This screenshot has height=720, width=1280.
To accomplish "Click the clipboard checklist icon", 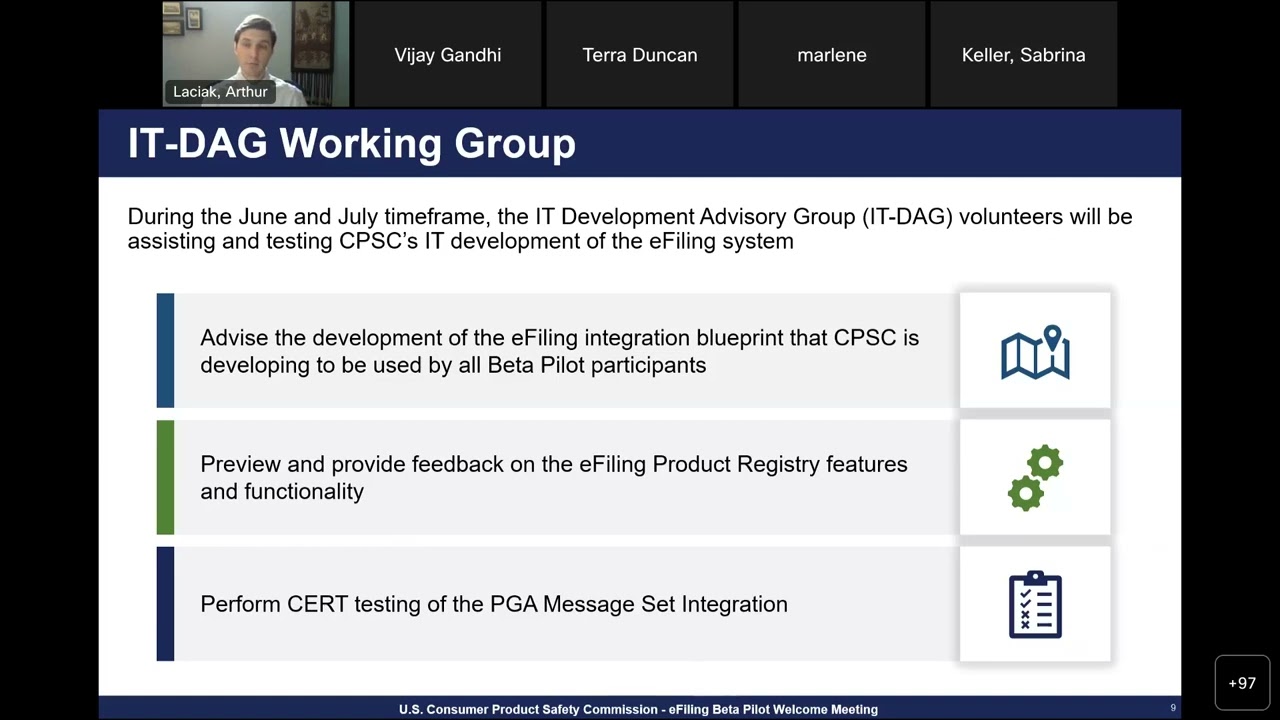I will [1035, 604].
